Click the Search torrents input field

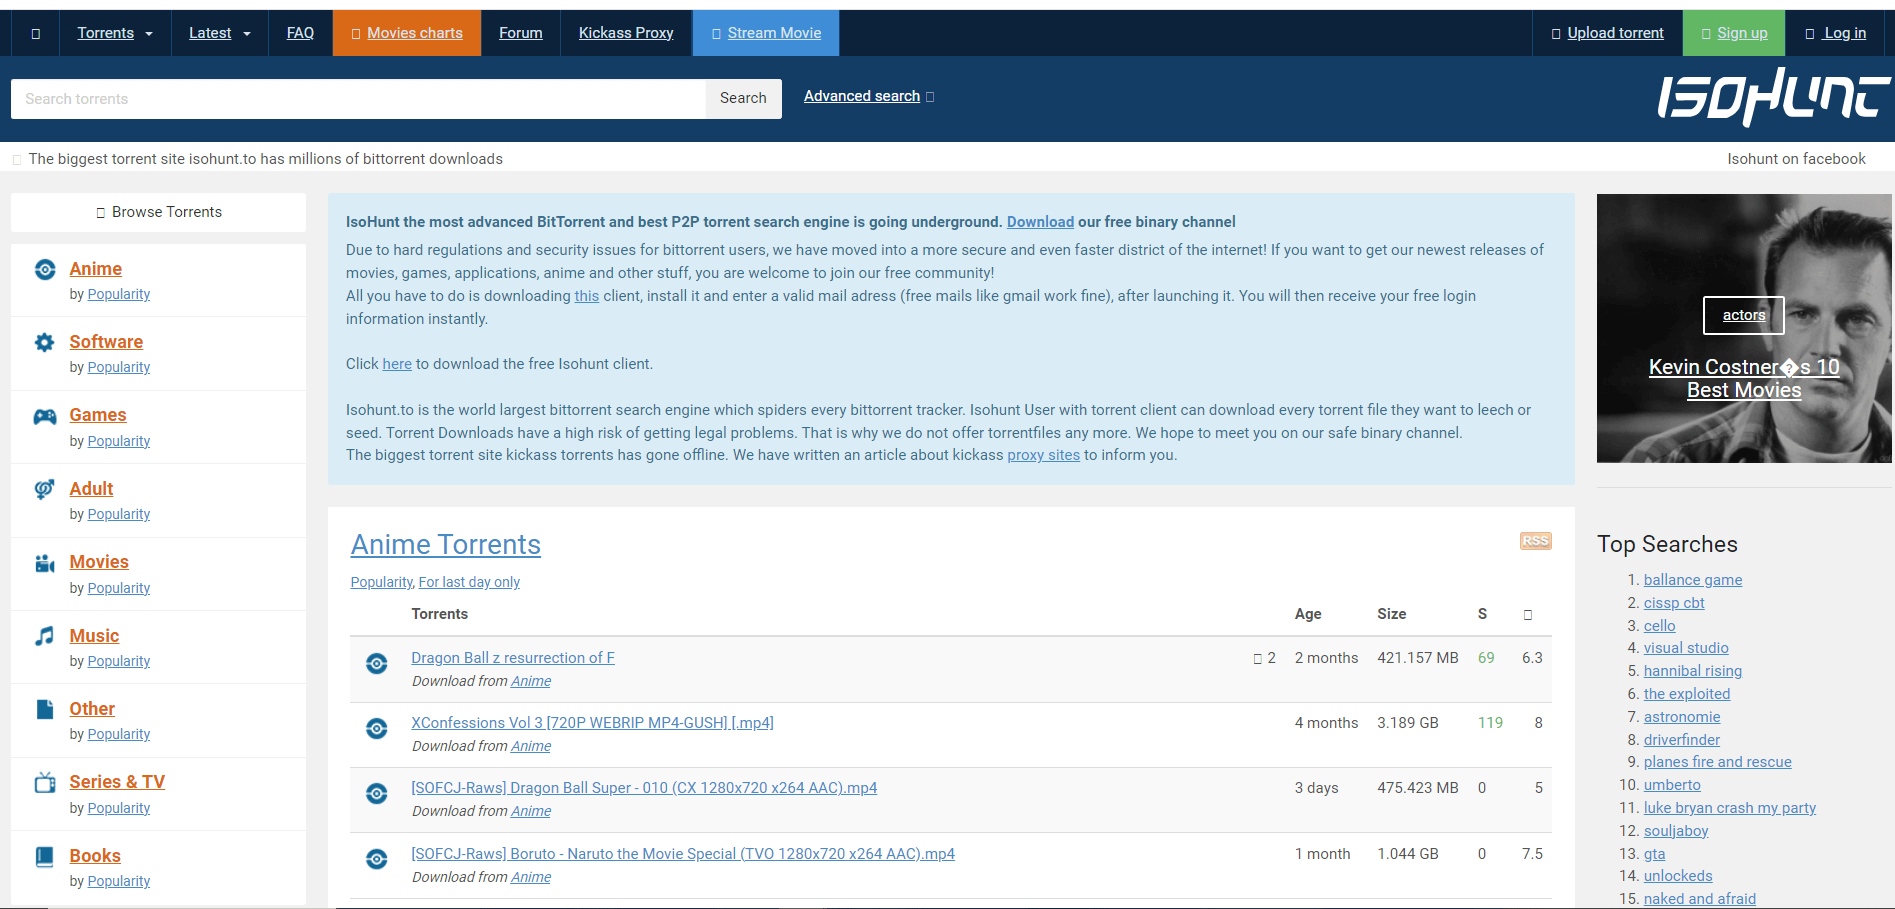point(358,99)
